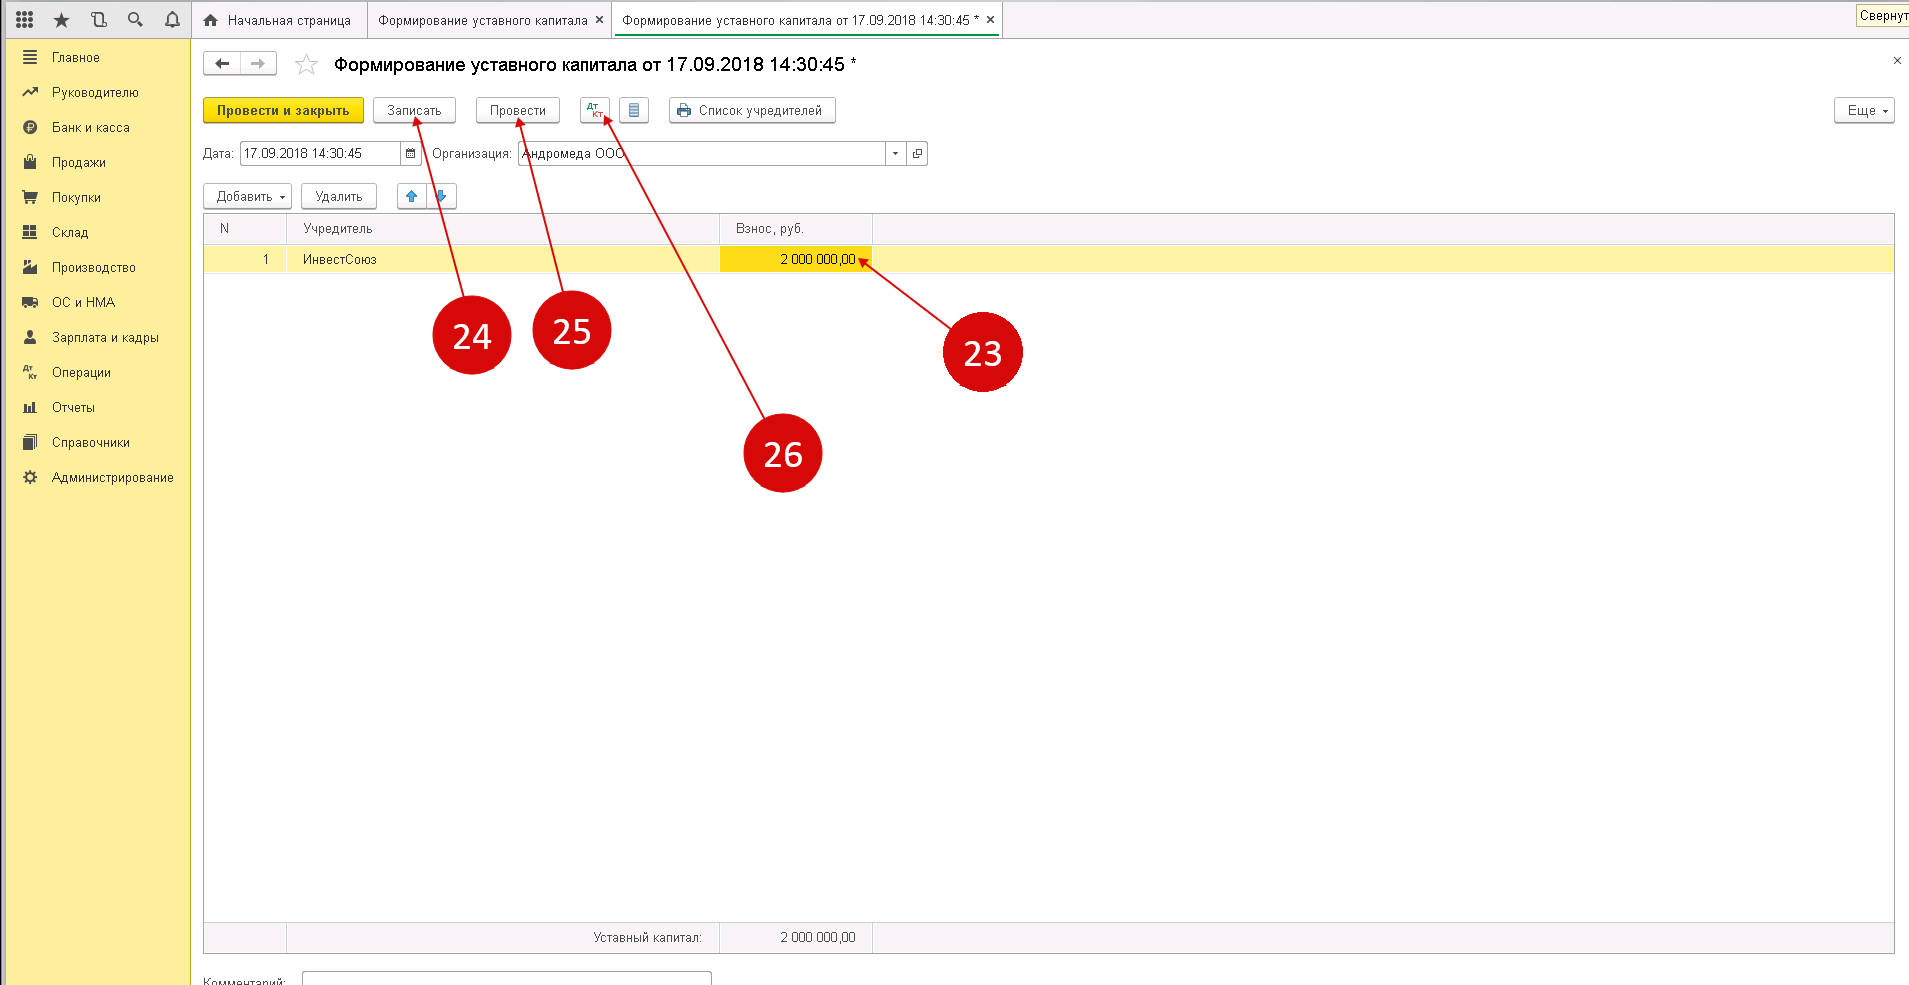Close the current document tab

point(990,20)
